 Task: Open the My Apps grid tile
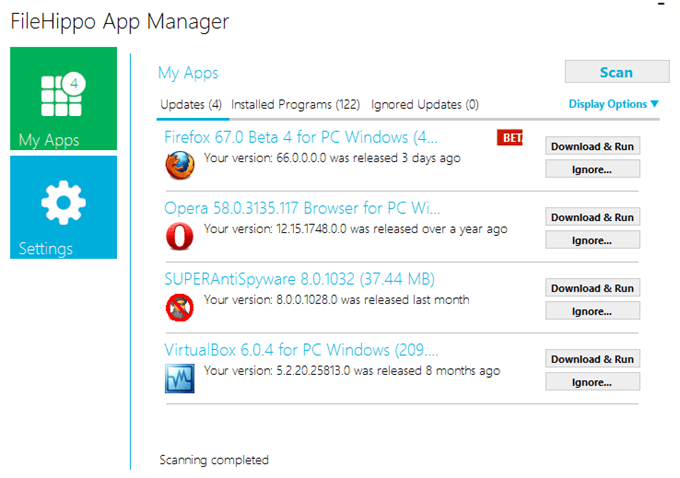[63, 99]
